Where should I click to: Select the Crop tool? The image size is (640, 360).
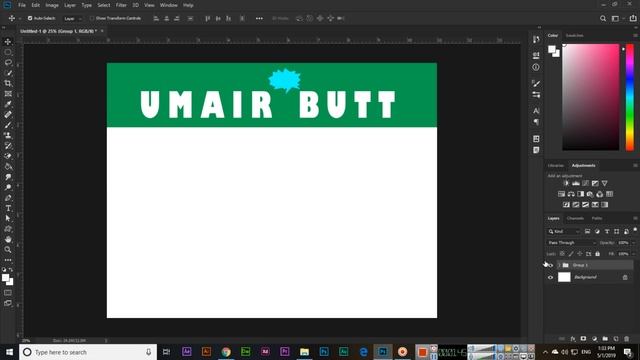click(8, 83)
